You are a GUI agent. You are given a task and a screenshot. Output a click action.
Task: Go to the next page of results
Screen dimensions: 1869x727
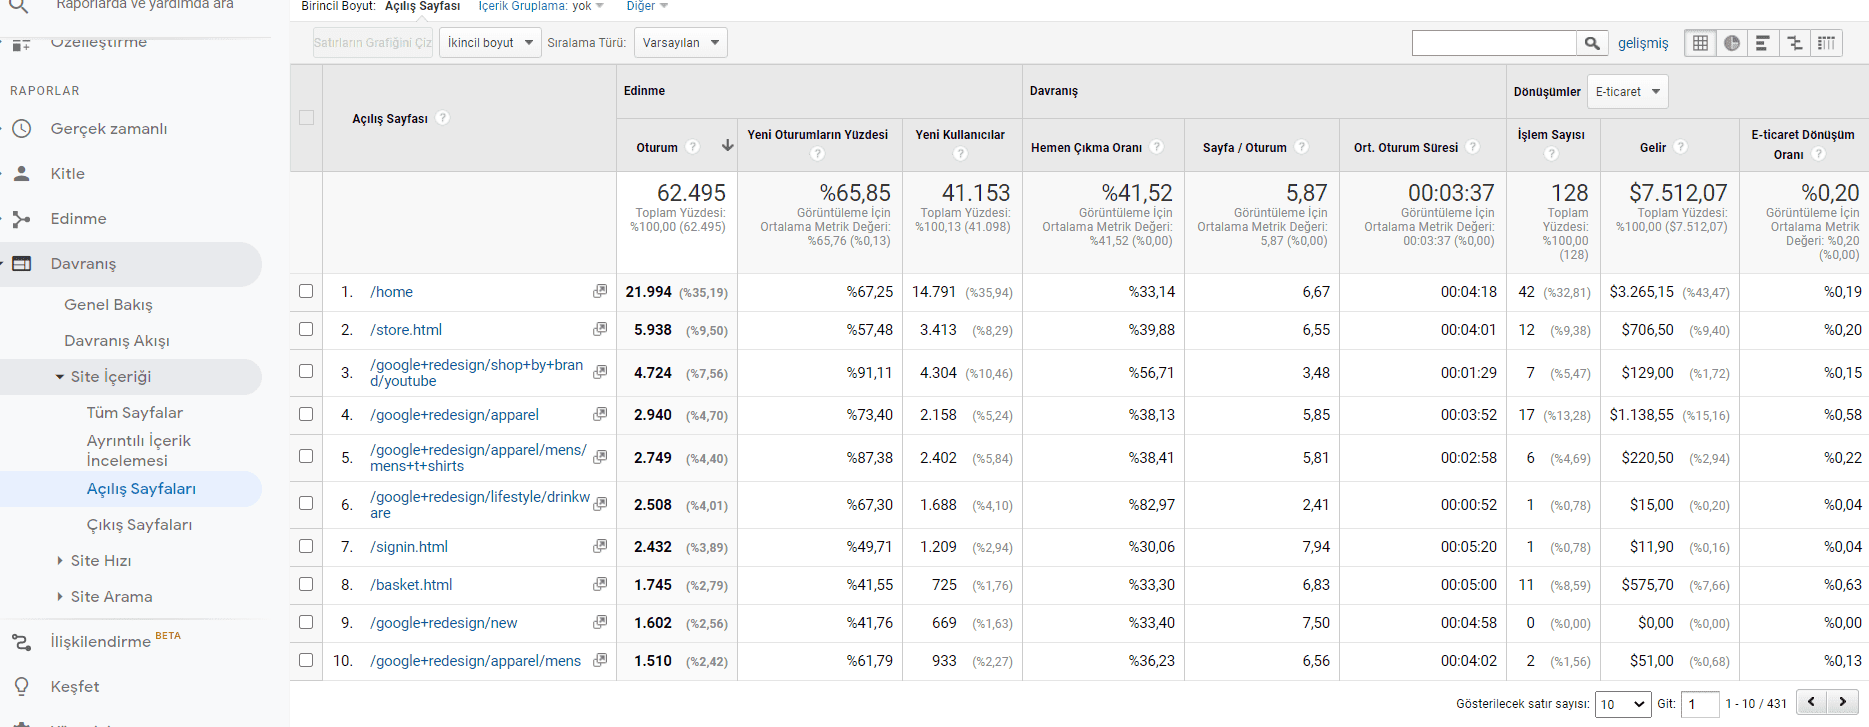point(1842,702)
